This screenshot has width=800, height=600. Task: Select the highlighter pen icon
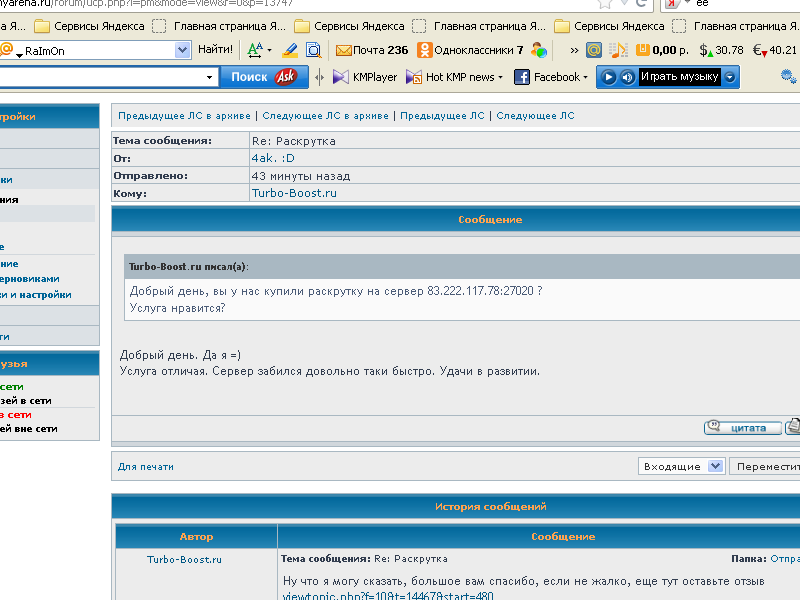(x=290, y=50)
